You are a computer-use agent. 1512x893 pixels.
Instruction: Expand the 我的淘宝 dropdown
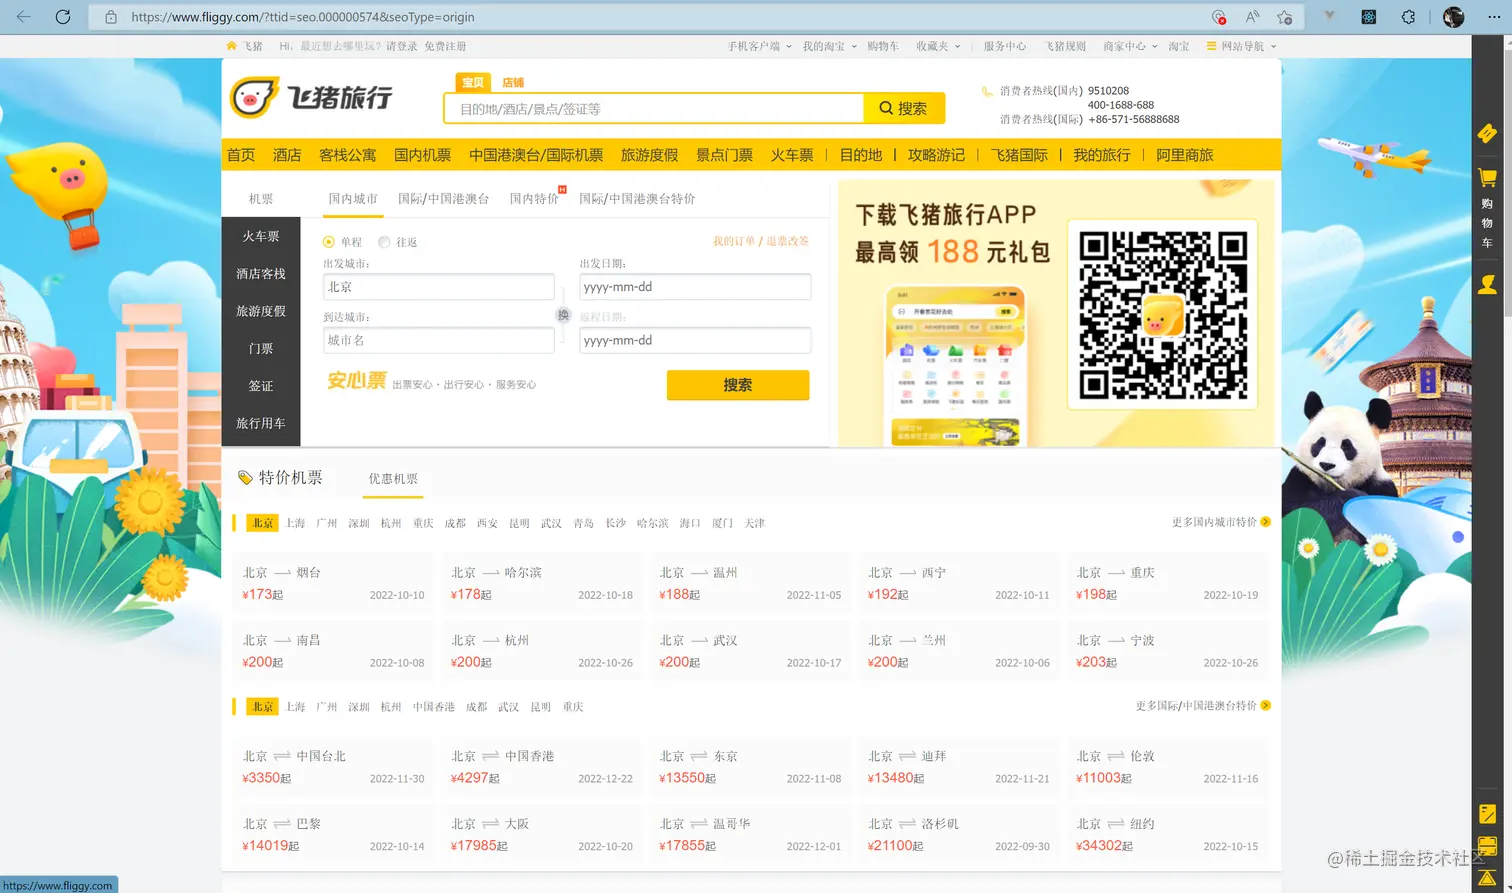[829, 46]
